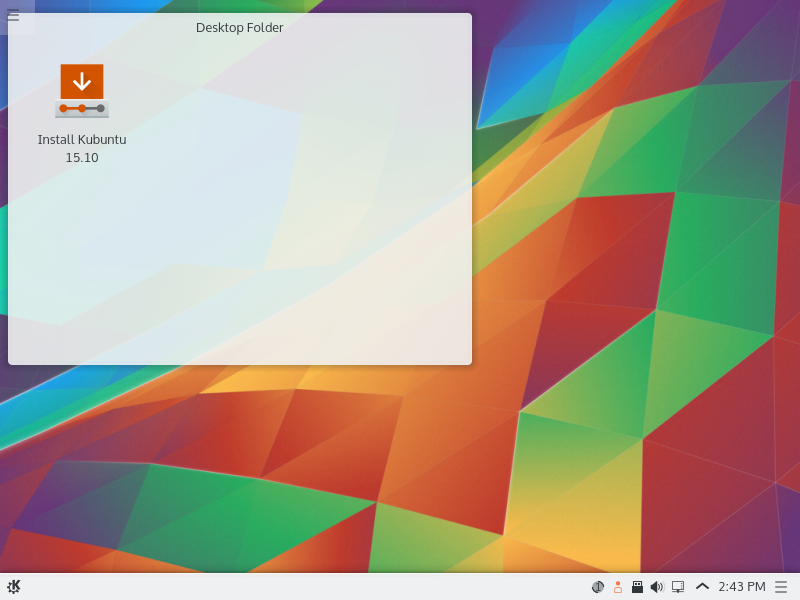The width and height of the screenshot is (800, 600).
Task: Open the audio volume control
Action: (657, 587)
